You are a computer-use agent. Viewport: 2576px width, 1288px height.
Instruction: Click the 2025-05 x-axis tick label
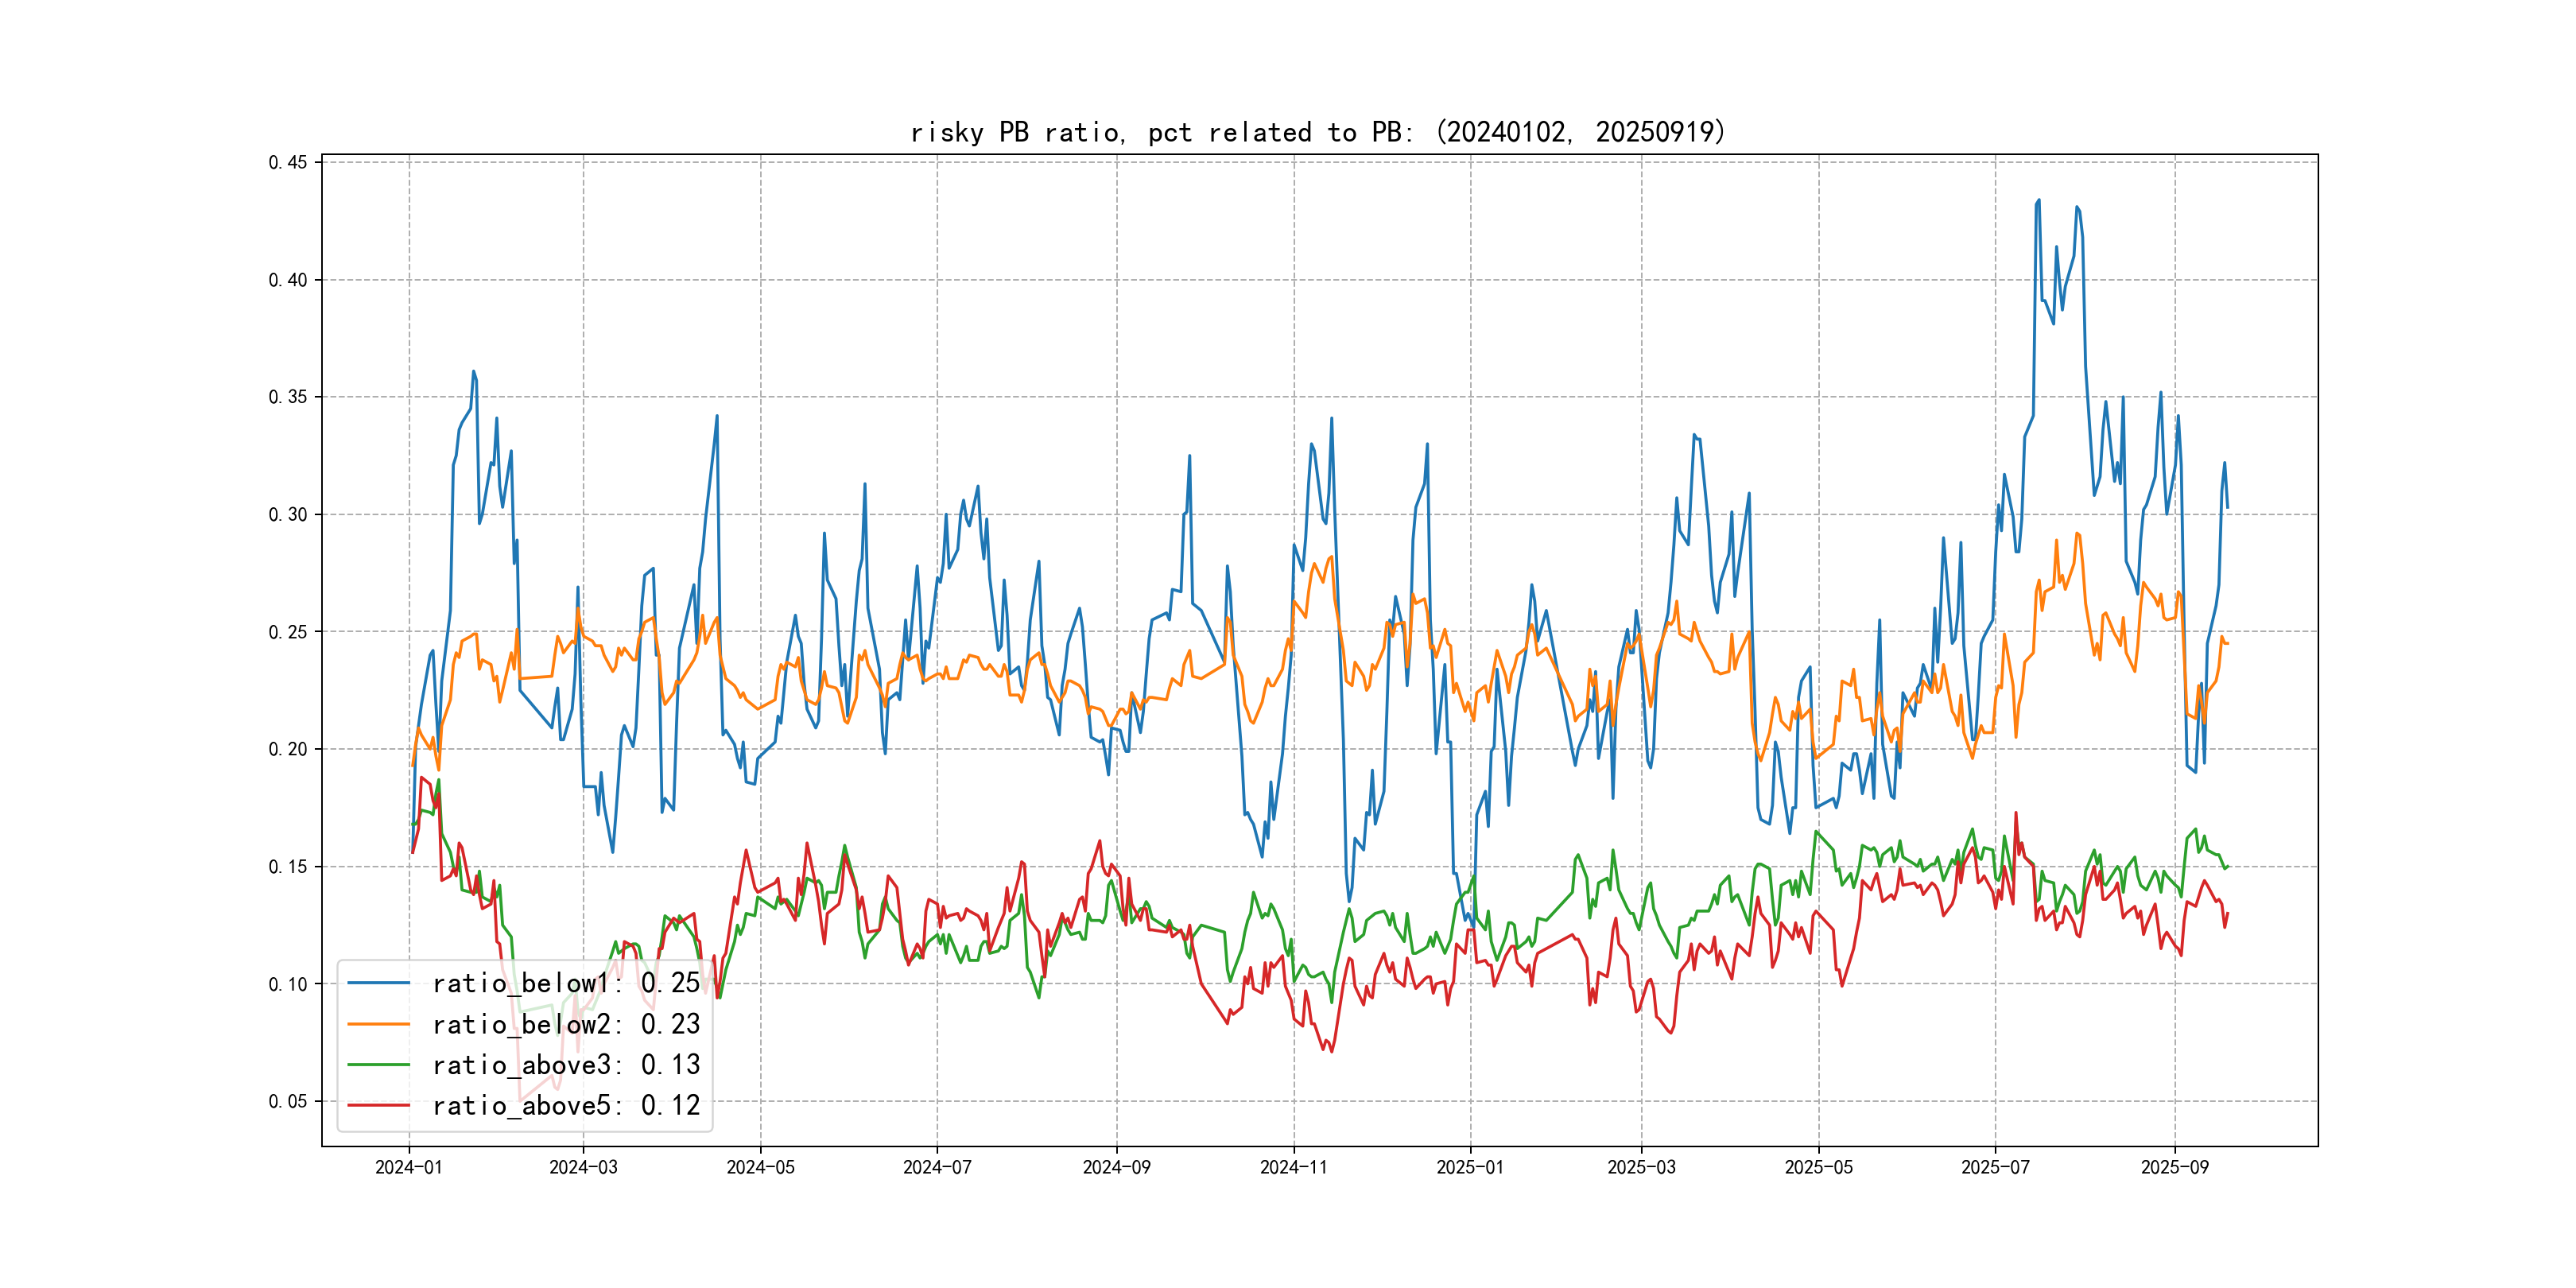(1818, 1167)
